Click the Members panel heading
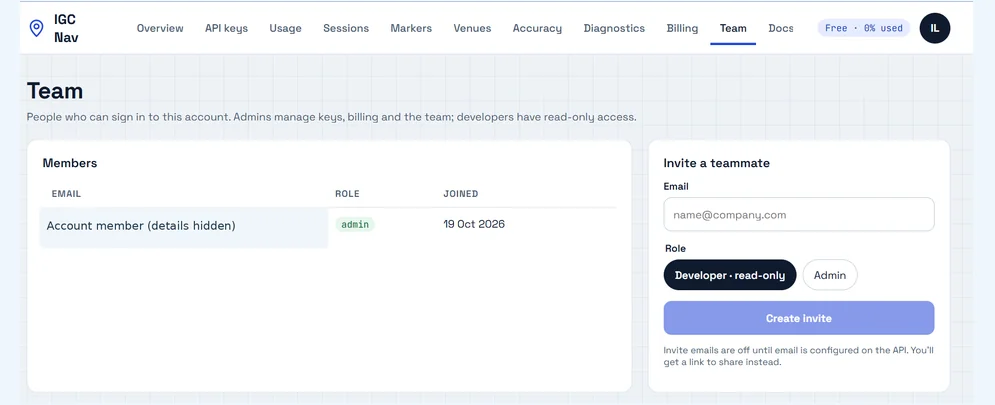995x405 pixels. point(70,163)
